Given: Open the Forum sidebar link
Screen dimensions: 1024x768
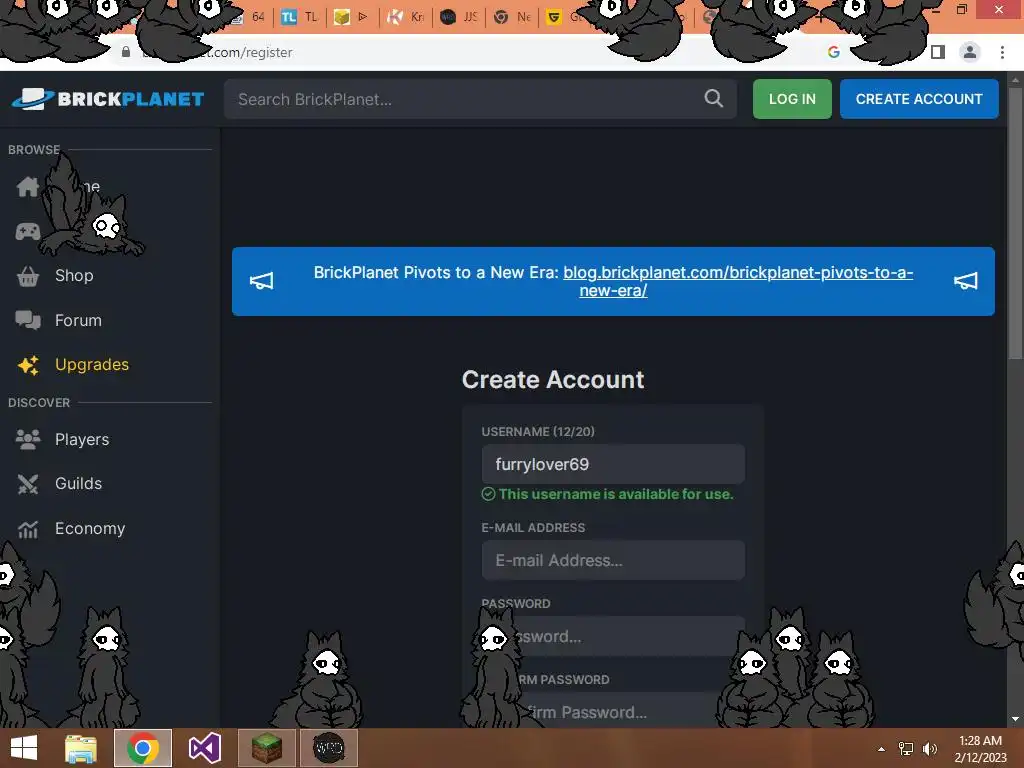Looking at the screenshot, I should (x=78, y=321).
